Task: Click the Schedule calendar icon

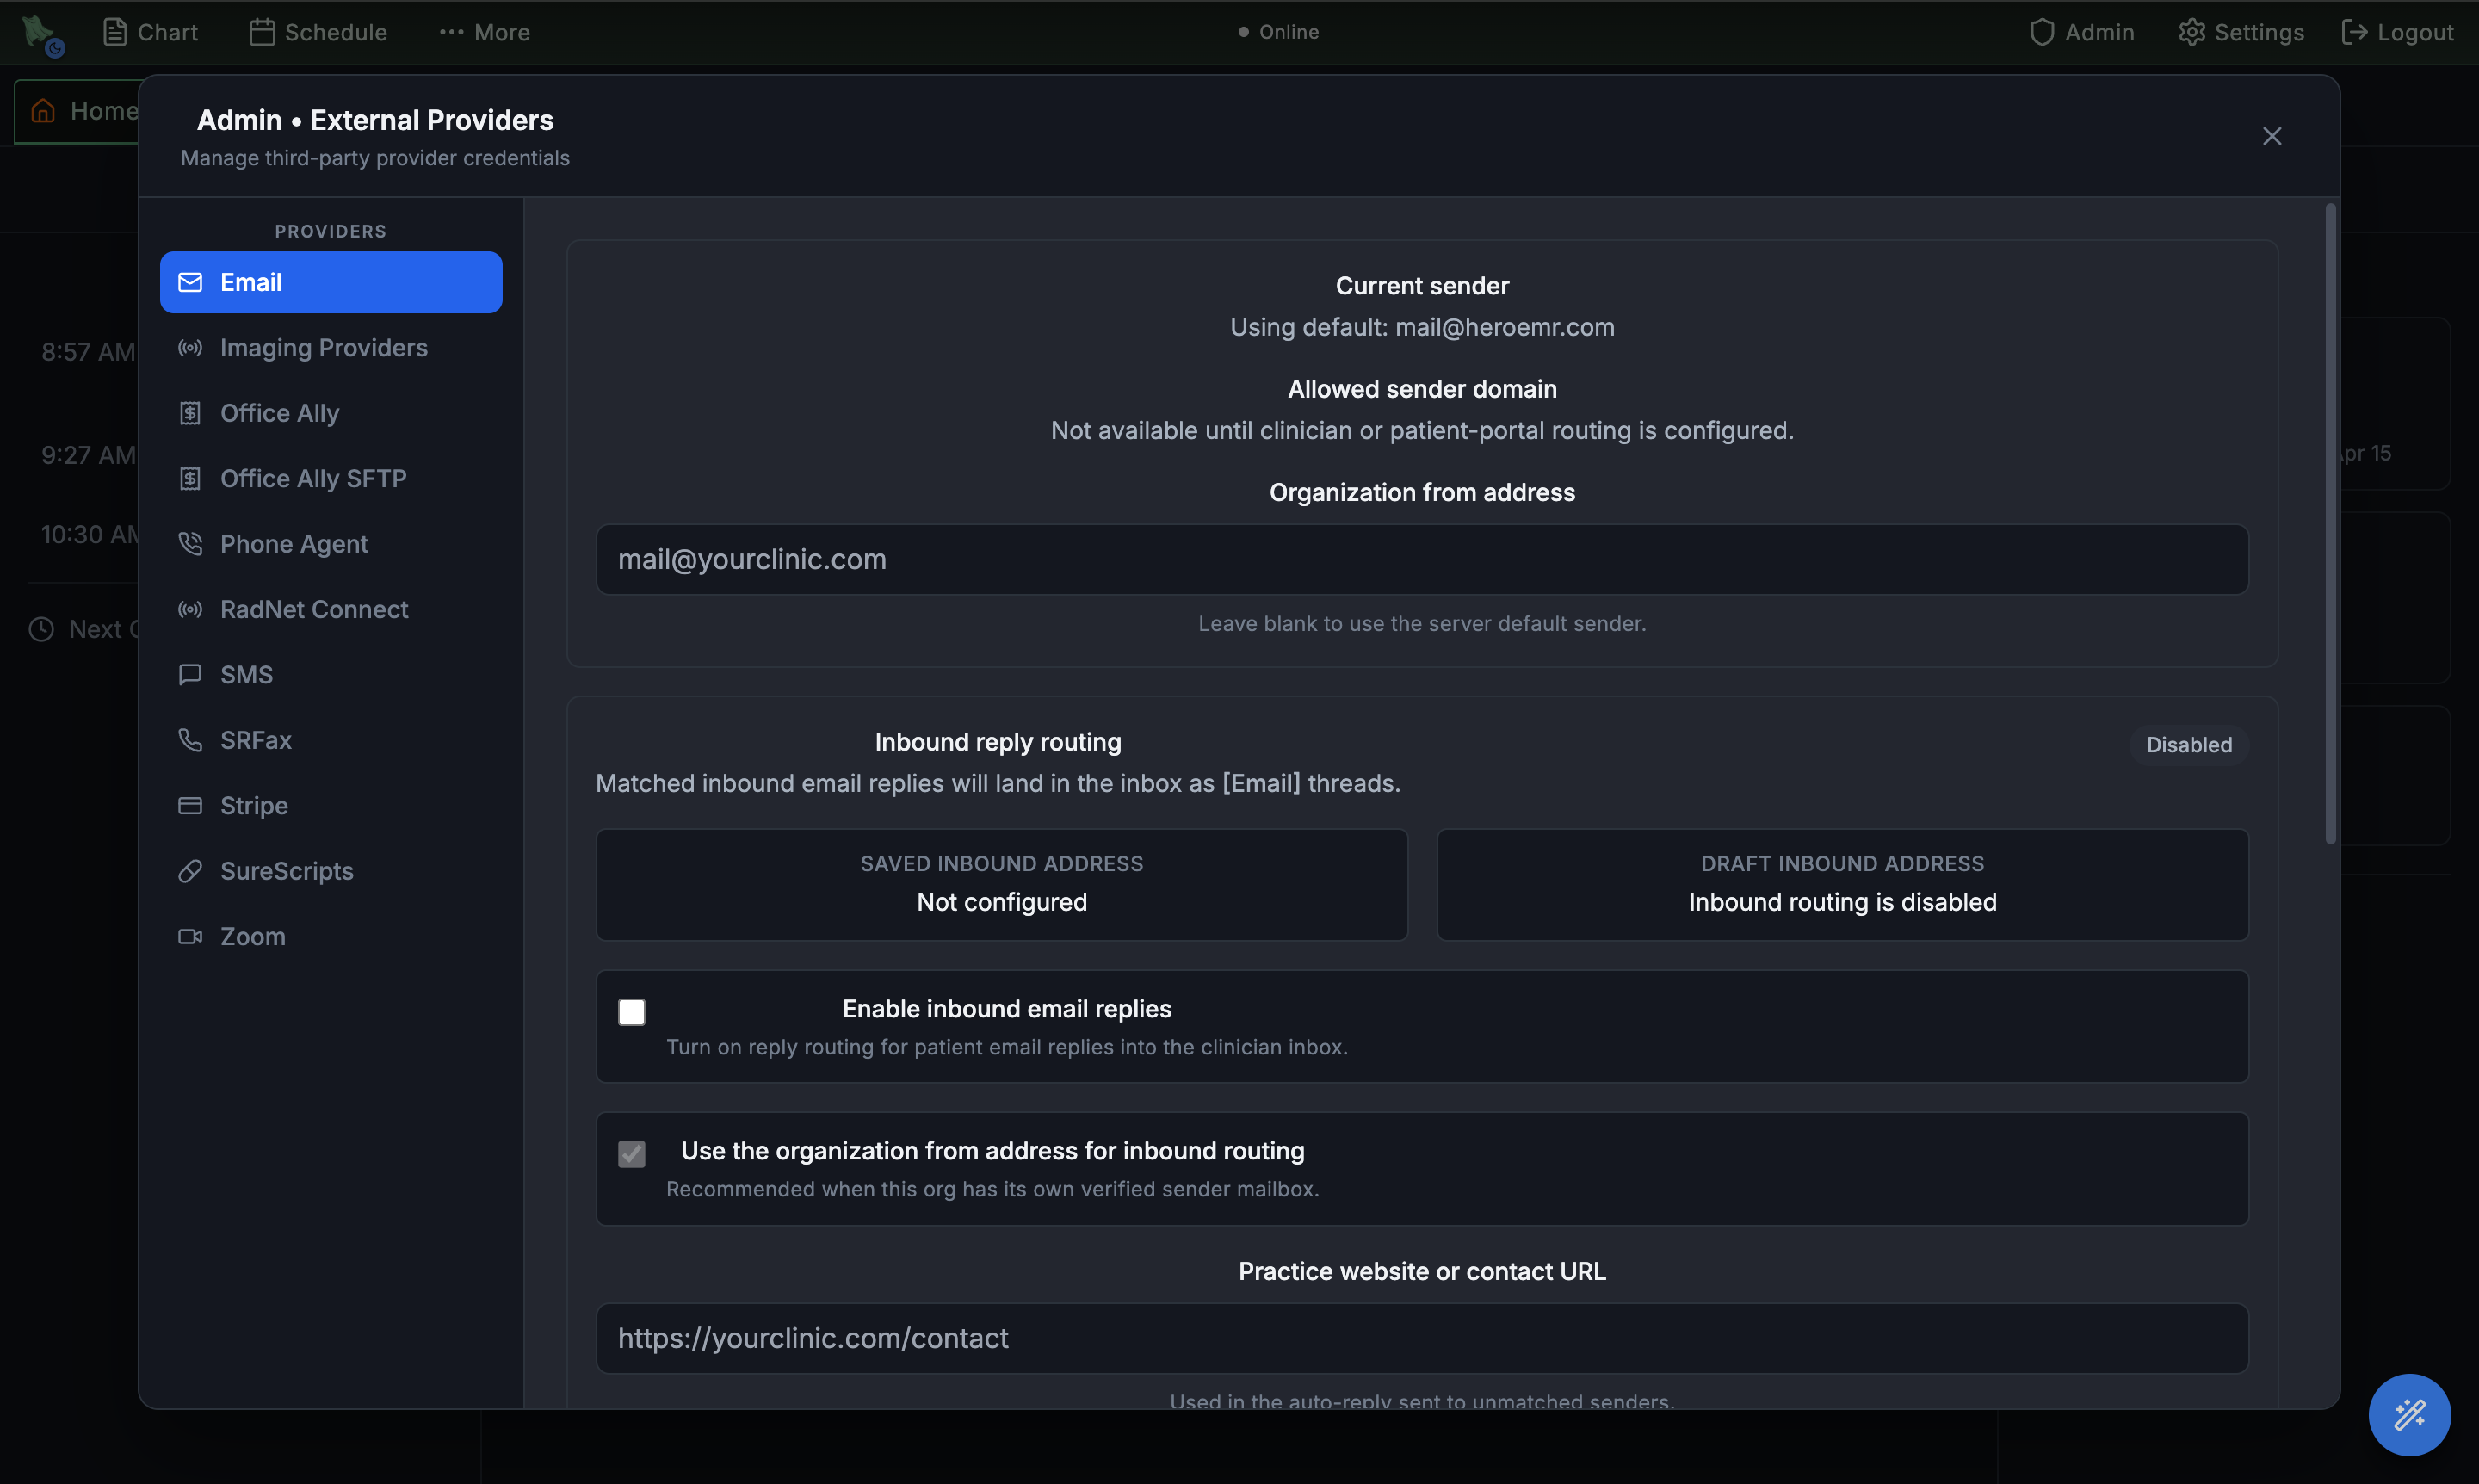Action: (x=262, y=32)
